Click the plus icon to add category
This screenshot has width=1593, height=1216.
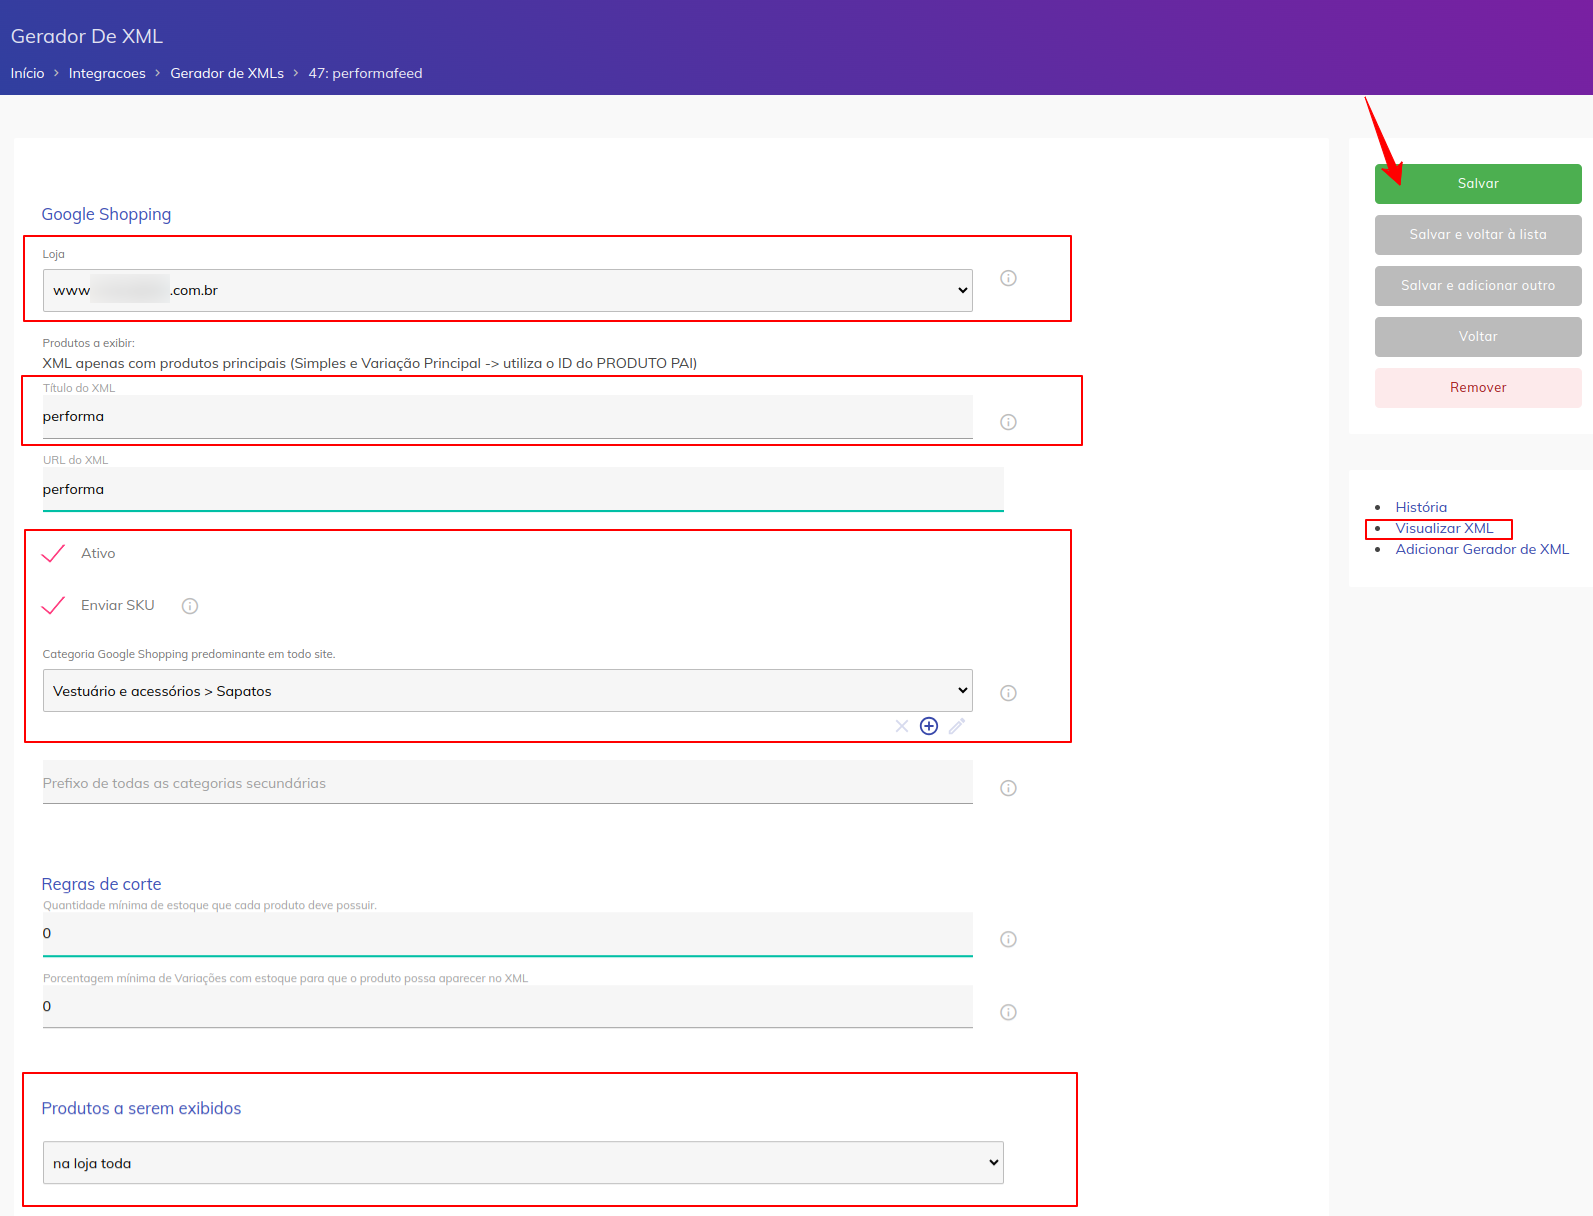click(x=929, y=726)
